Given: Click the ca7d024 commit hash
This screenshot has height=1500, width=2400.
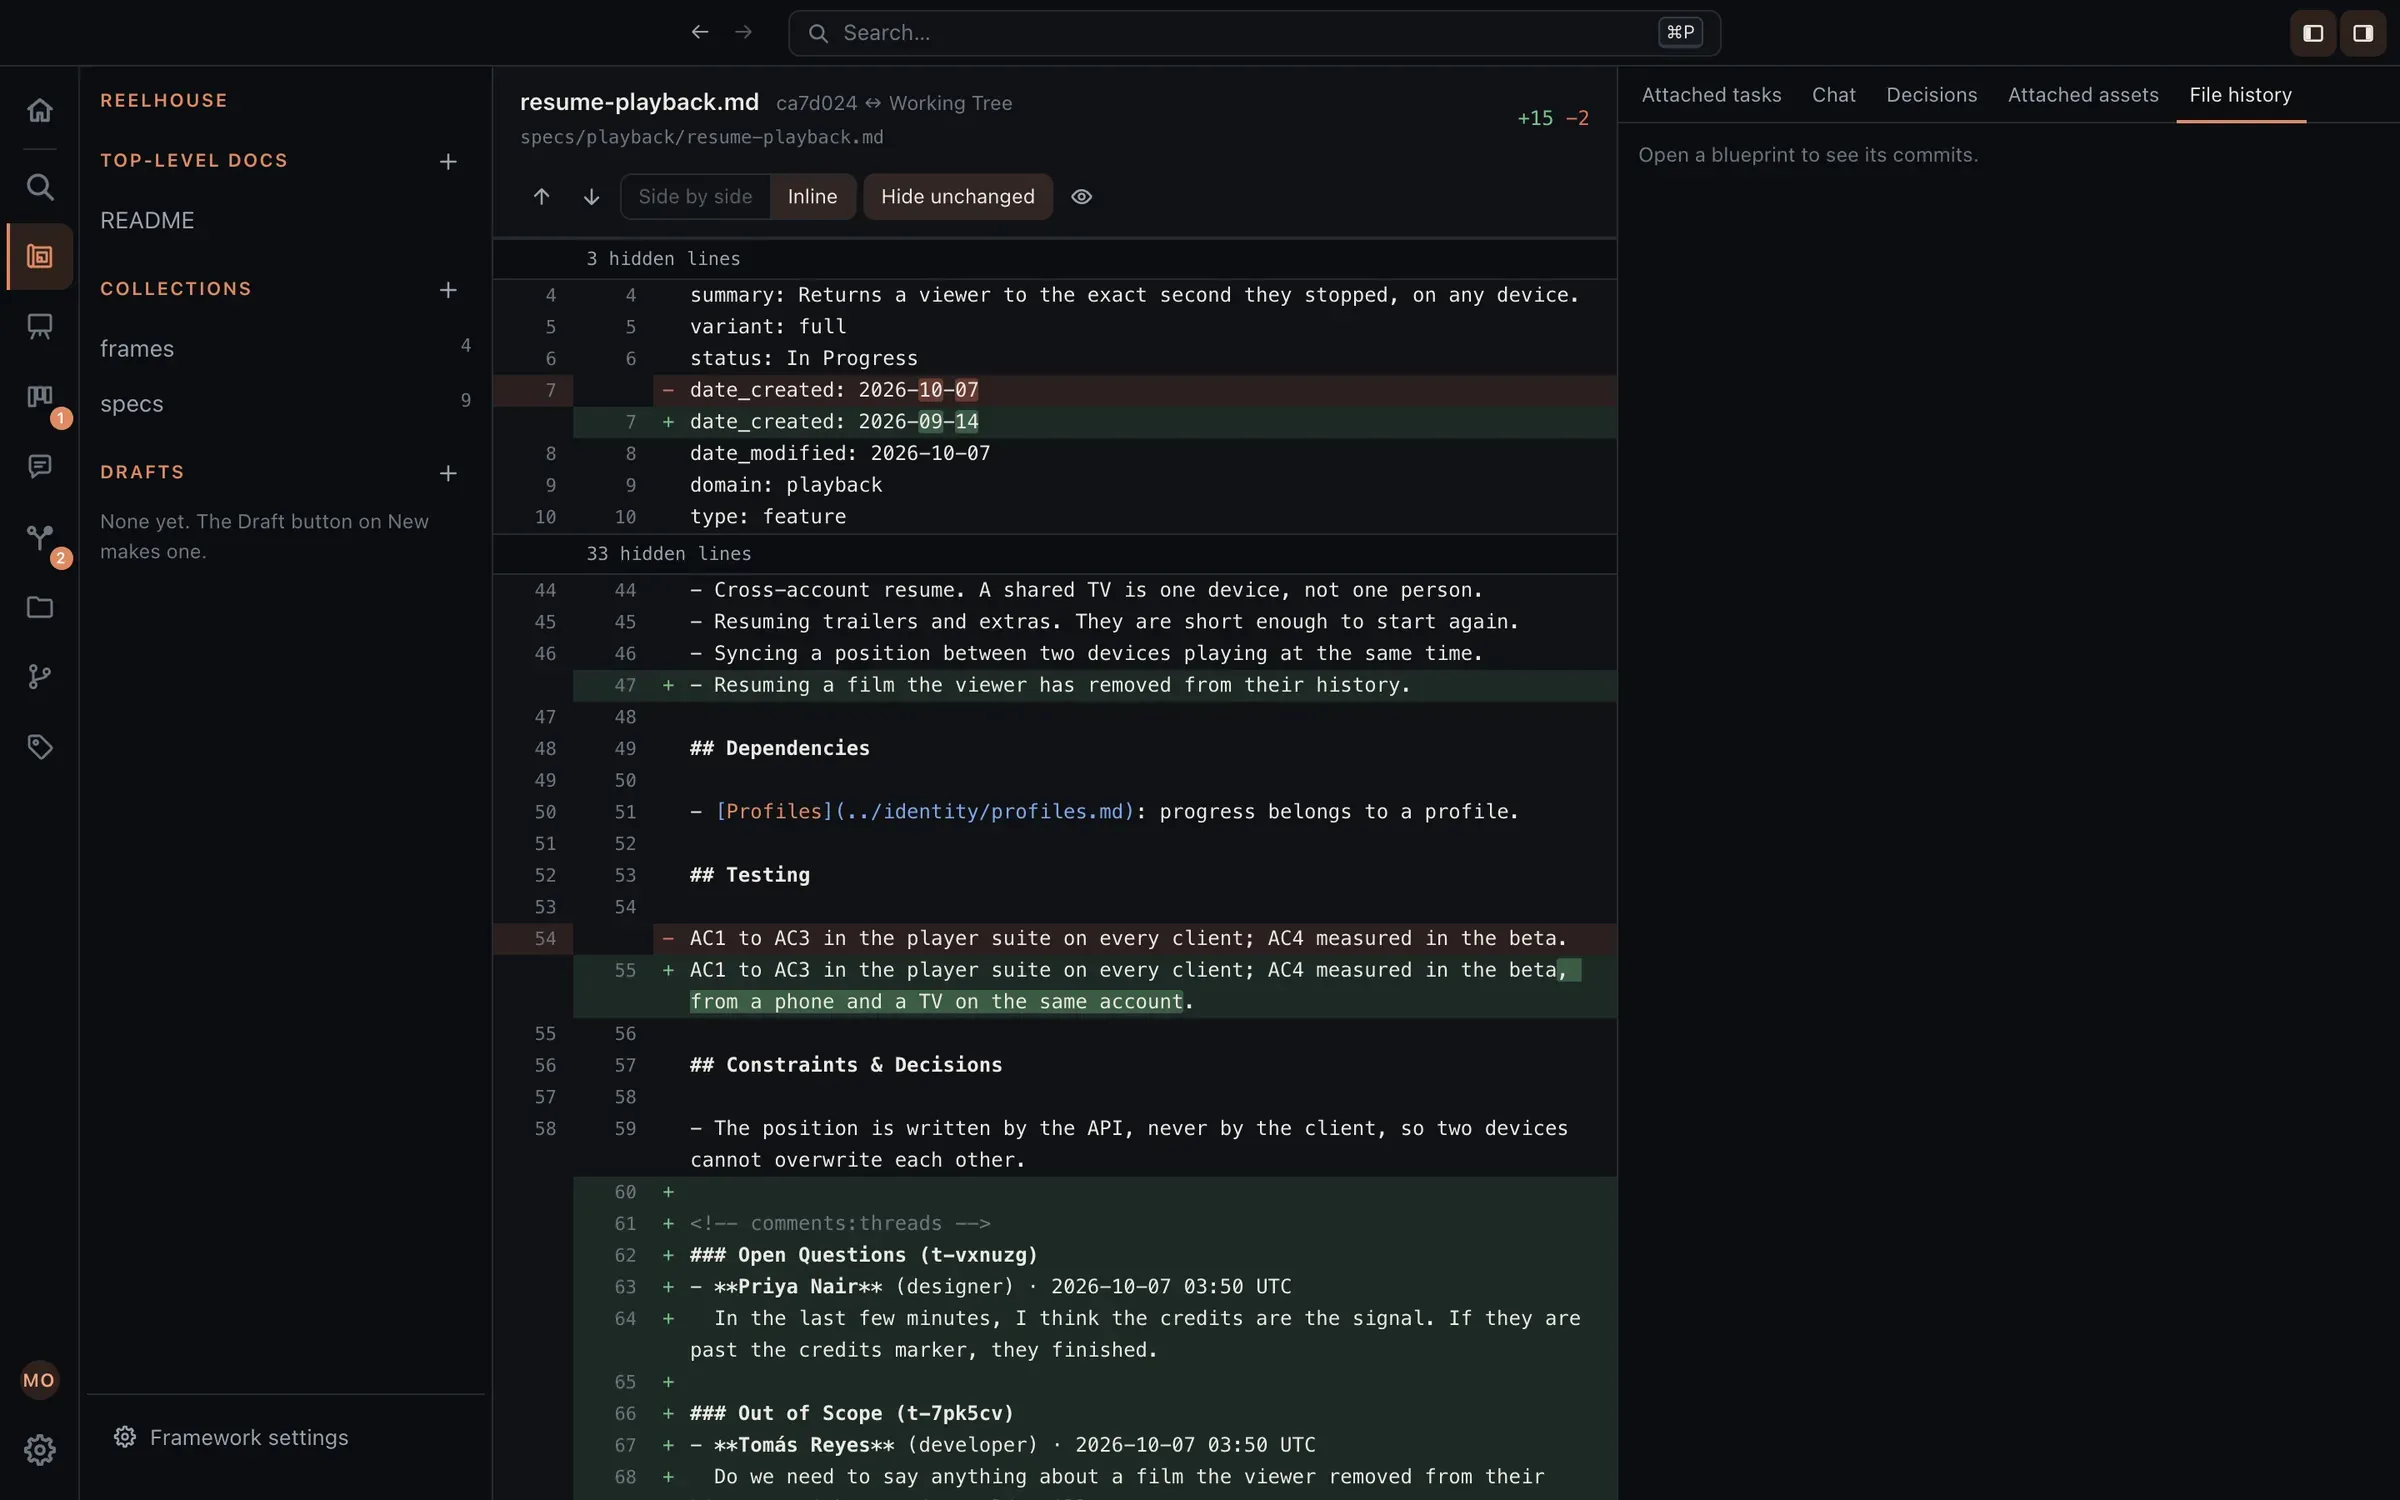Looking at the screenshot, I should [816, 103].
